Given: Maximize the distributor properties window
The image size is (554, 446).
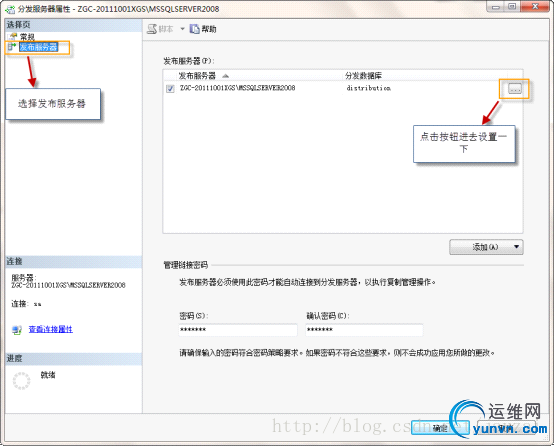Looking at the screenshot, I should [x=512, y=7].
